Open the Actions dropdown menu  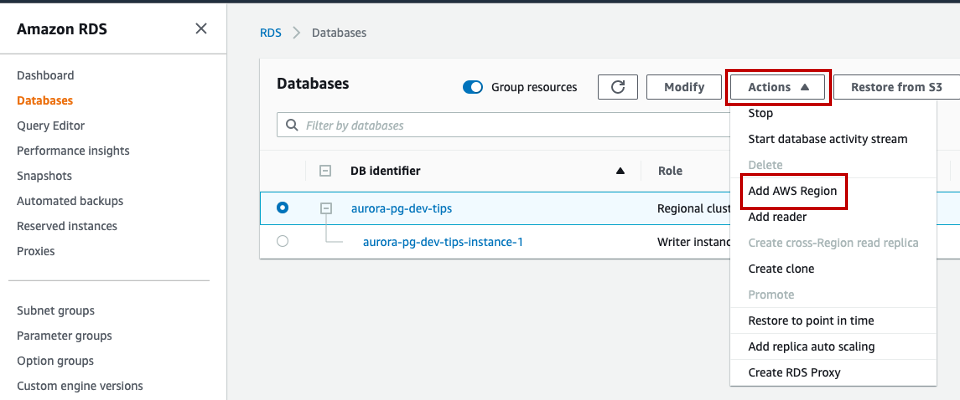pos(778,87)
